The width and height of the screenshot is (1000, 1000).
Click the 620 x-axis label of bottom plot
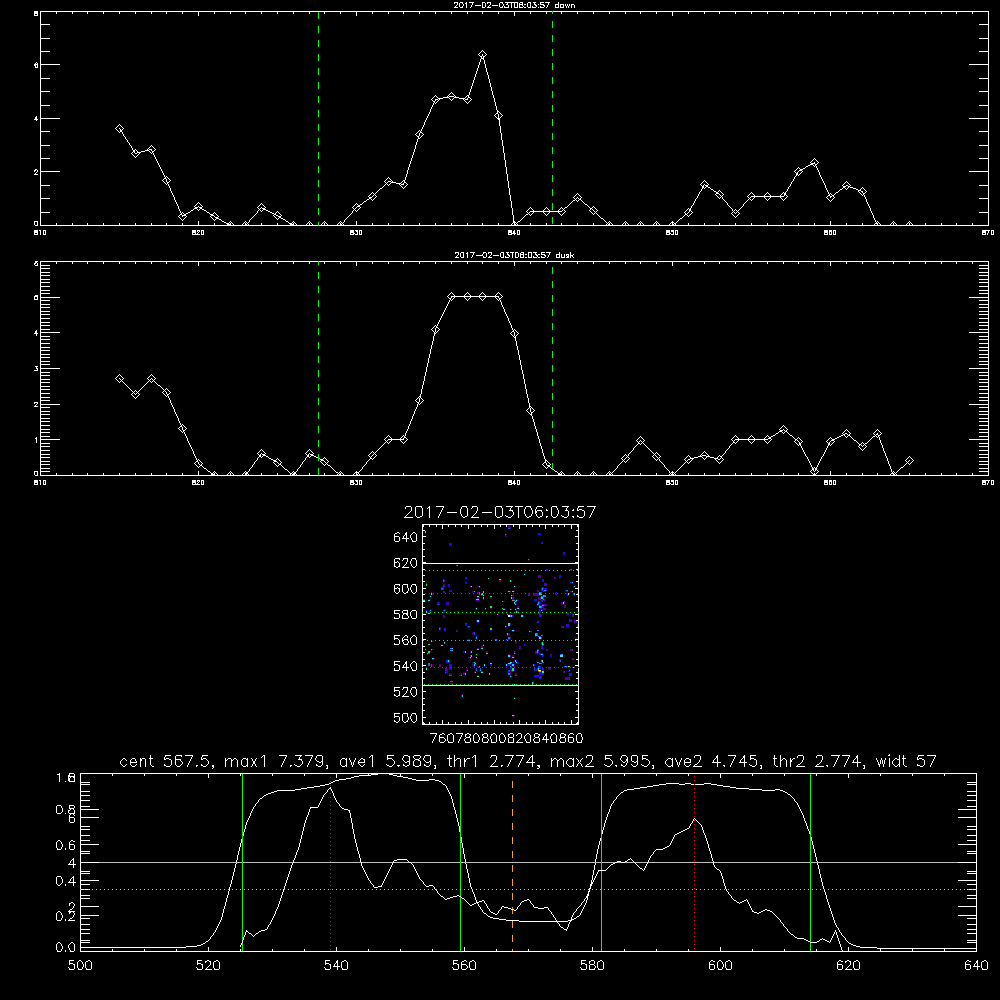[x=848, y=966]
